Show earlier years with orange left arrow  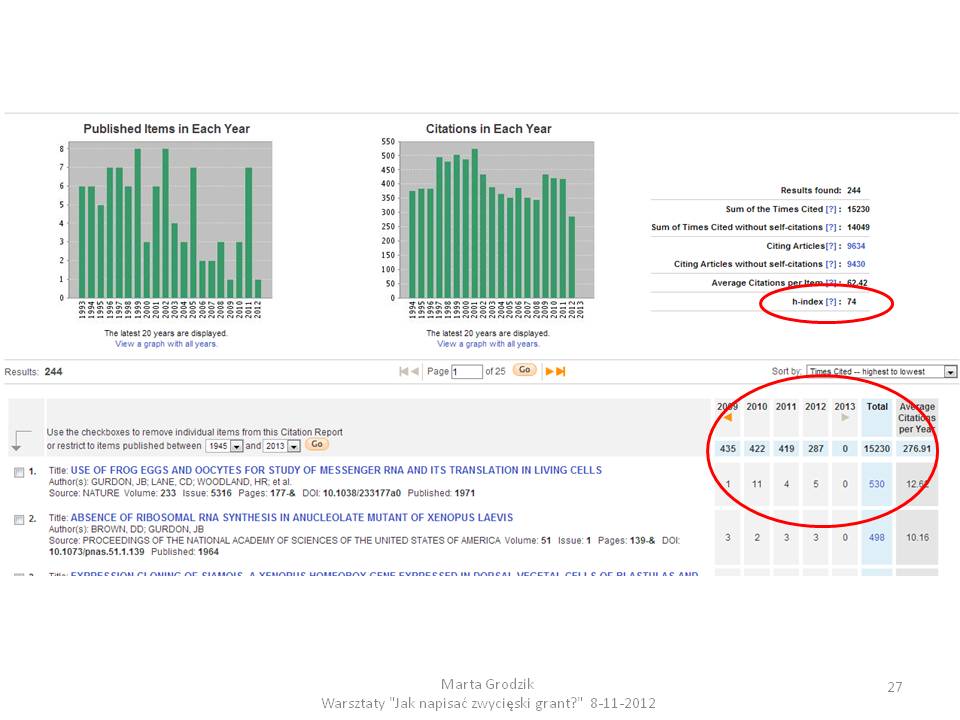pyautogui.click(x=727, y=418)
